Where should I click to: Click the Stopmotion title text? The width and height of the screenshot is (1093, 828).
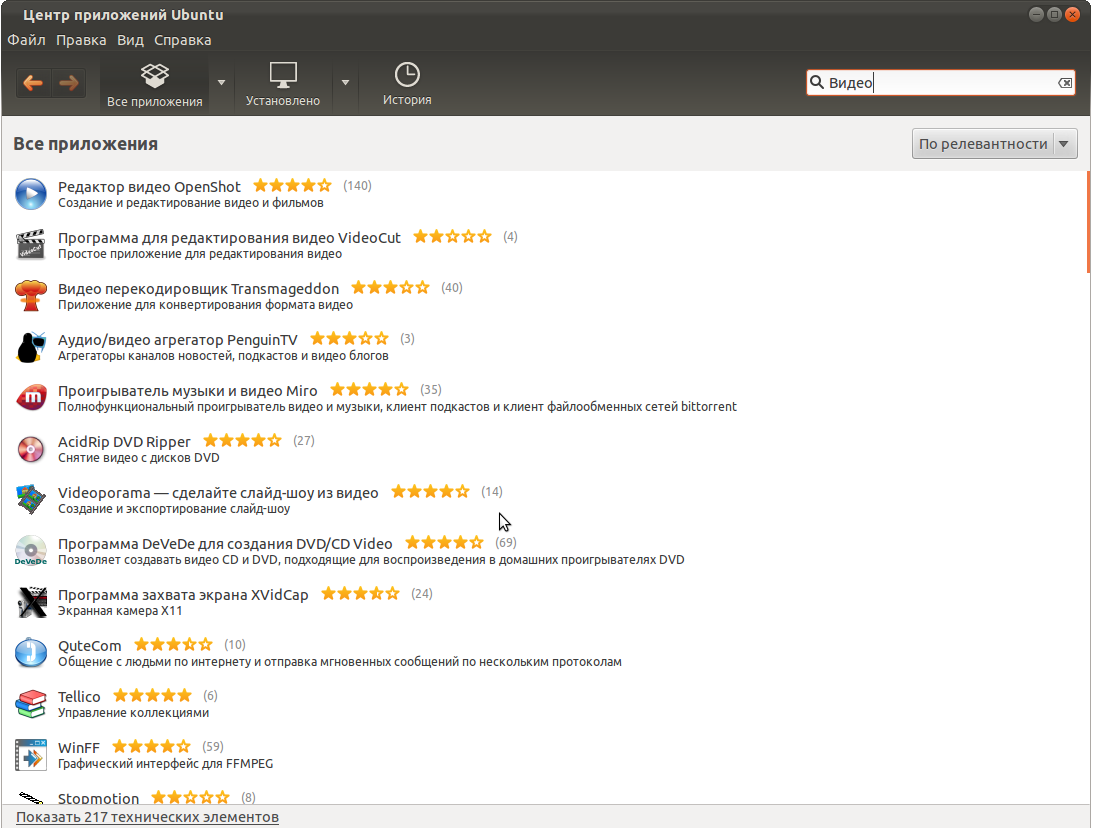point(98,799)
